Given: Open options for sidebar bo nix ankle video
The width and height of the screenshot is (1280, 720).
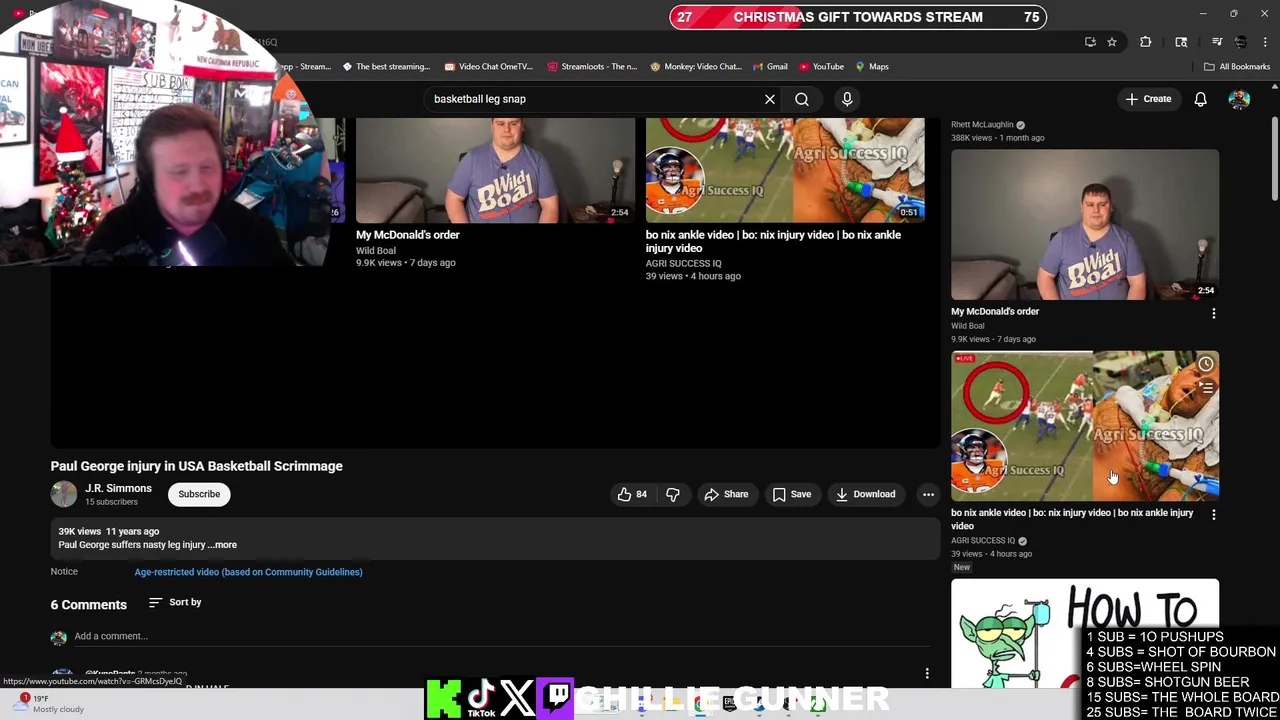Looking at the screenshot, I should coord(1214,515).
